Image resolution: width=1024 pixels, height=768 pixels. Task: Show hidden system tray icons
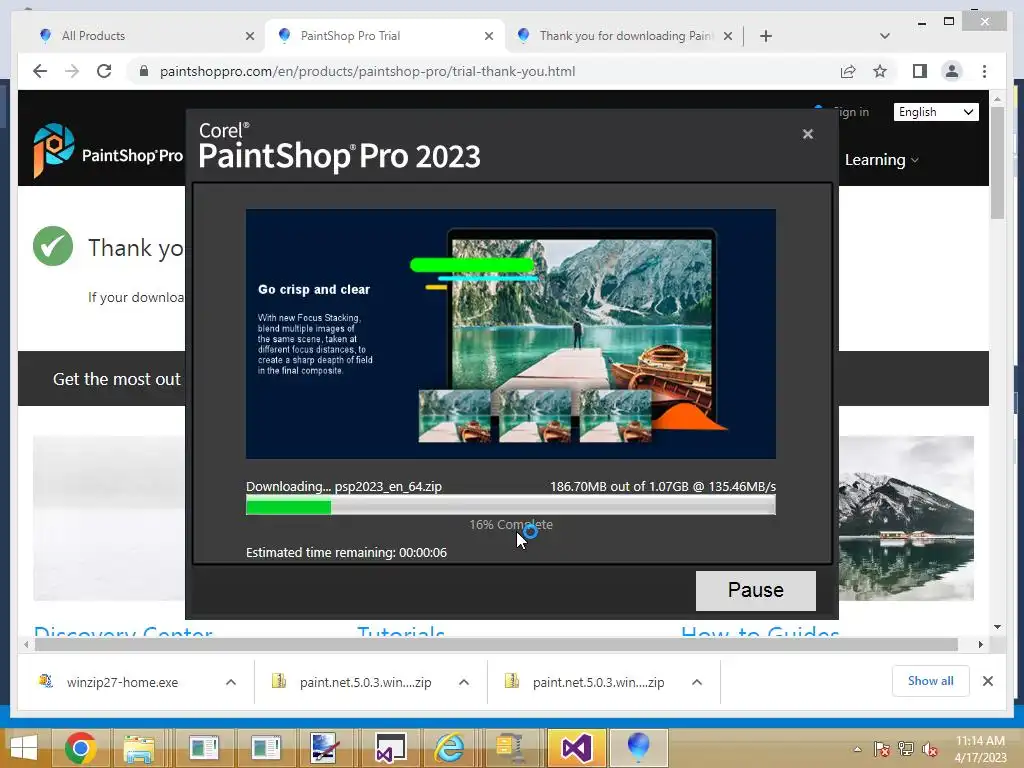(857, 749)
